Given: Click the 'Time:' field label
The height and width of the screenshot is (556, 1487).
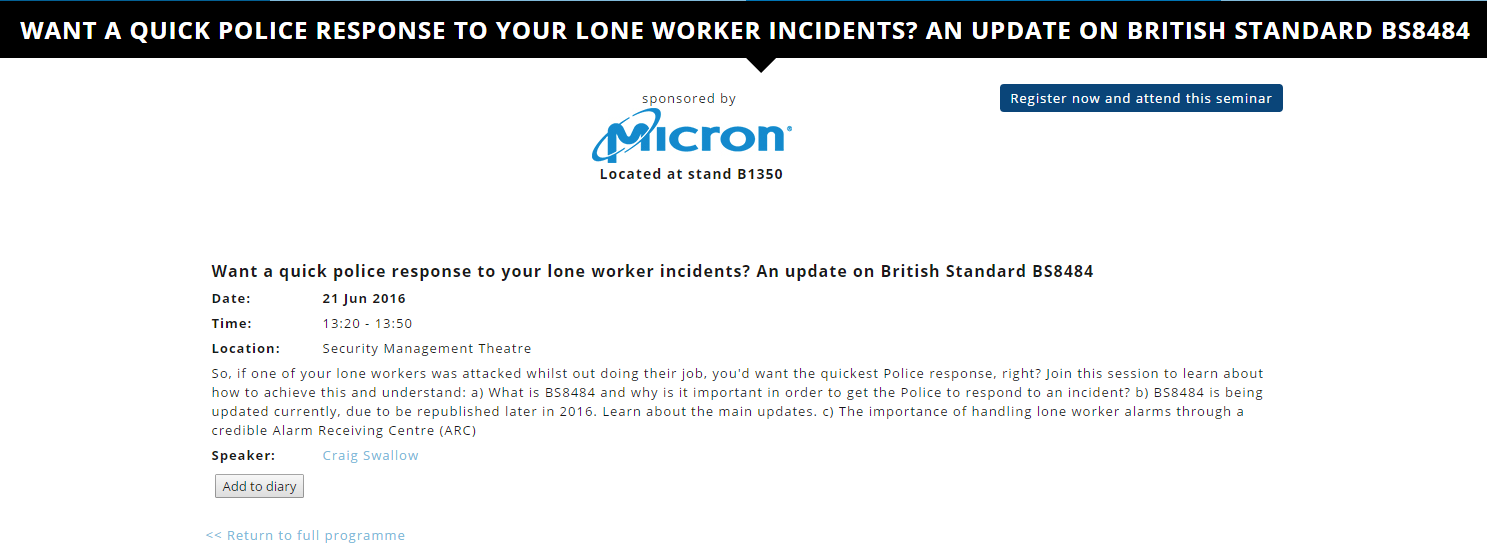Looking at the screenshot, I should 231,323.
